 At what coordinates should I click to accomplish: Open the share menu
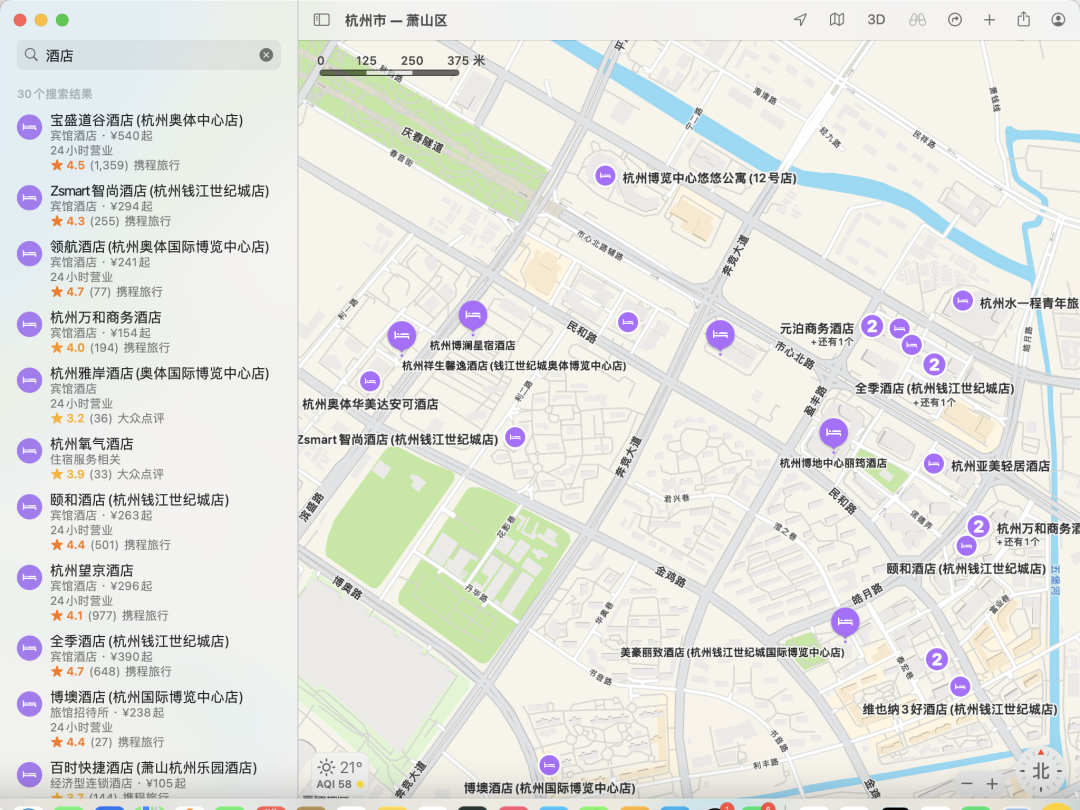click(x=1024, y=19)
